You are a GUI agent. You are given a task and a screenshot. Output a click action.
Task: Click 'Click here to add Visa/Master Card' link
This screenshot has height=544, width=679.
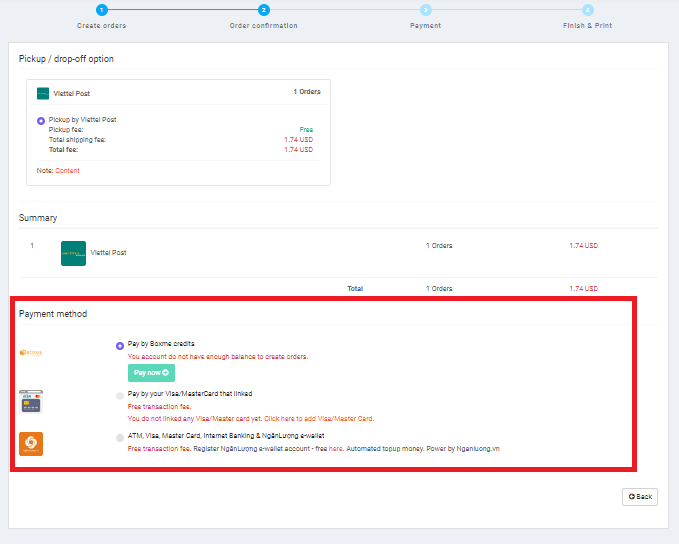tap(319, 418)
